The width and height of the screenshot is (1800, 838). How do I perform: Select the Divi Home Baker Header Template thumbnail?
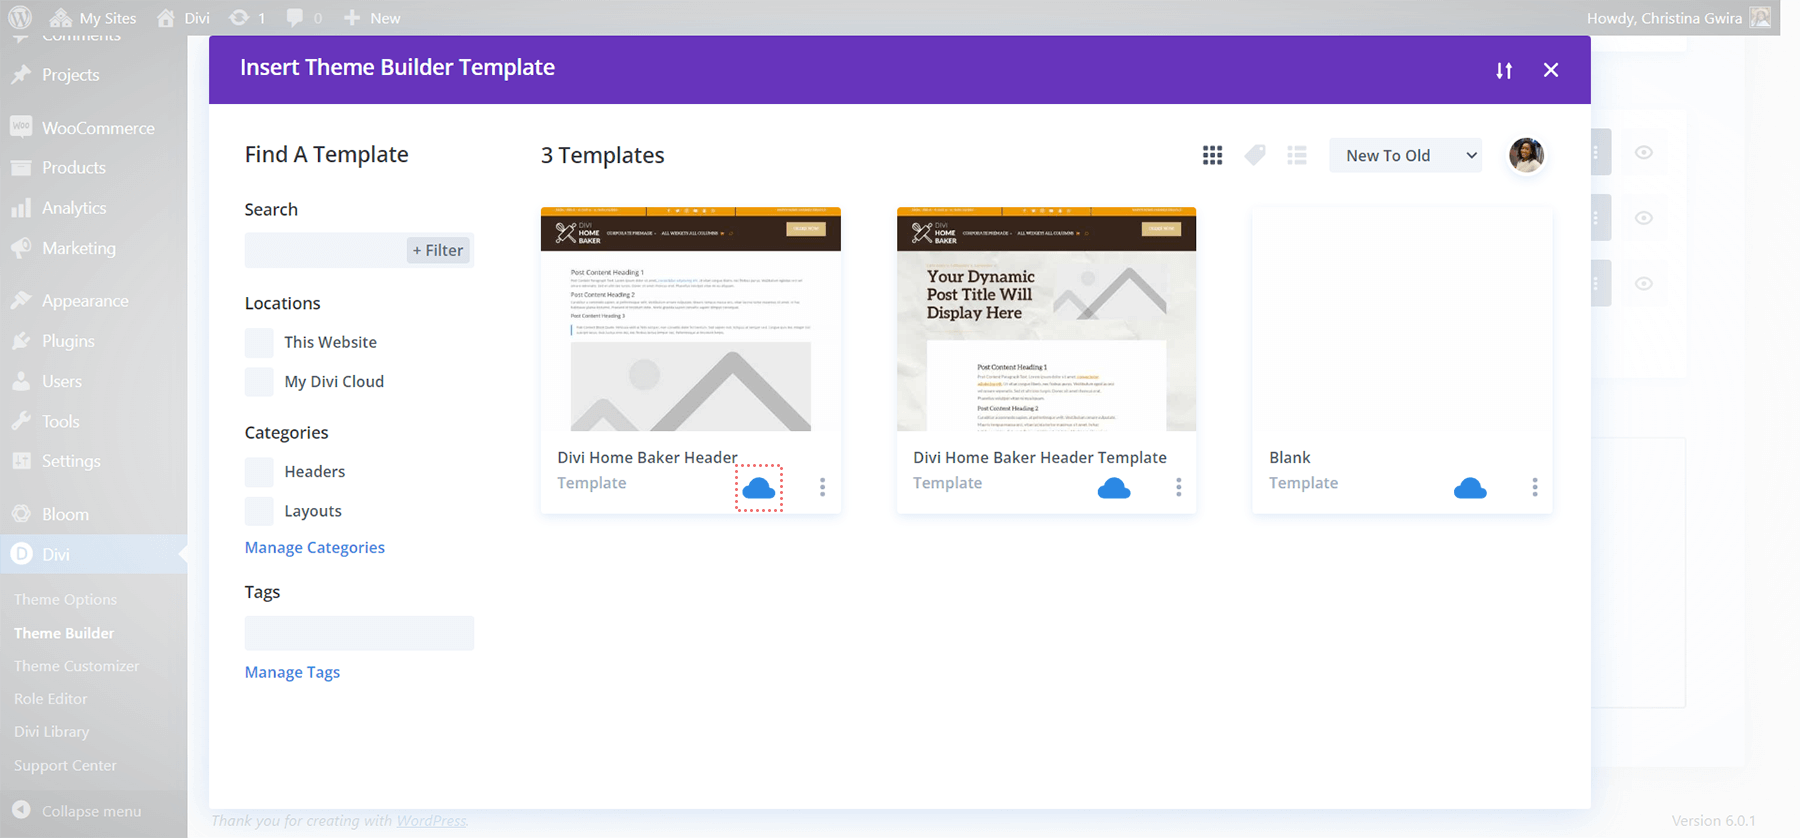(1046, 319)
